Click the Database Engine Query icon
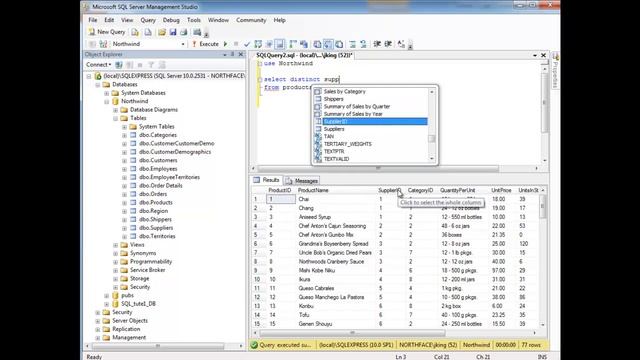640x360 pixels. 135,32
